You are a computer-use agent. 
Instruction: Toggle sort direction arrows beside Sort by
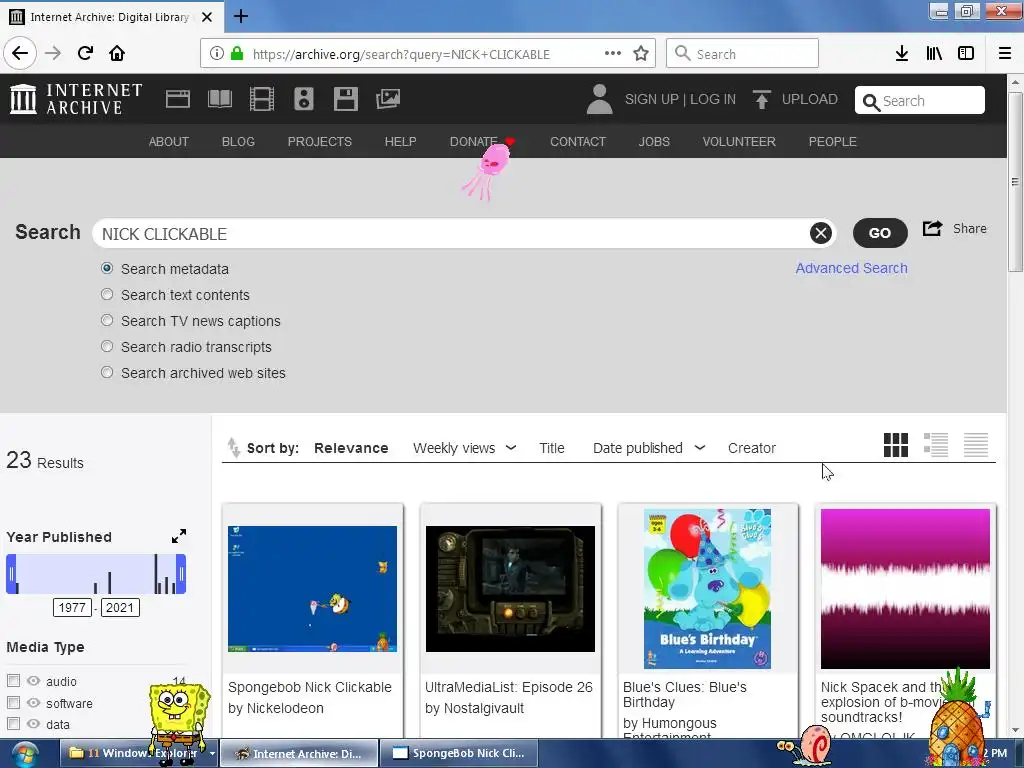click(x=233, y=447)
